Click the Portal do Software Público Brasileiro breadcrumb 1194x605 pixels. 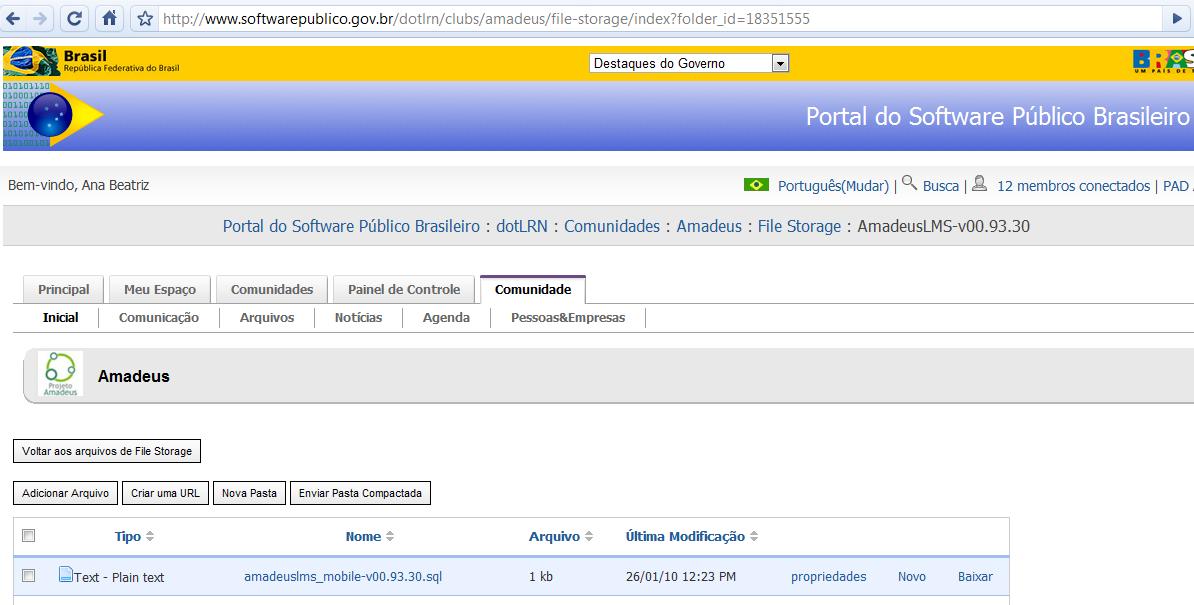351,226
